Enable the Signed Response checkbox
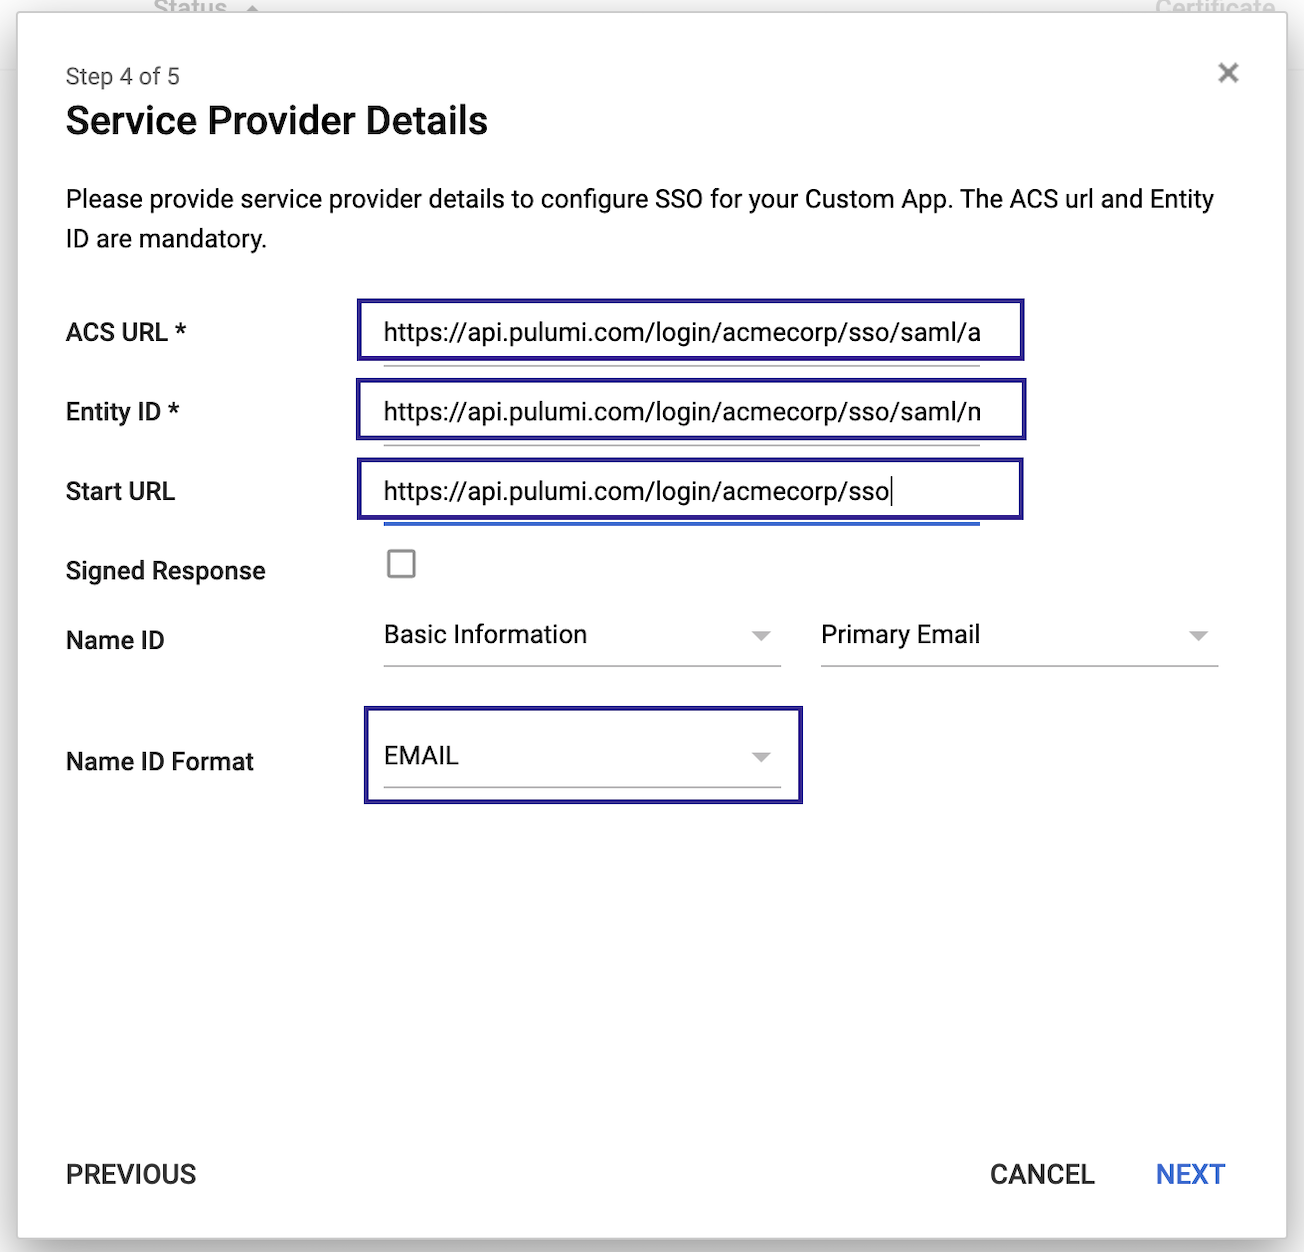1304x1252 pixels. point(401,564)
